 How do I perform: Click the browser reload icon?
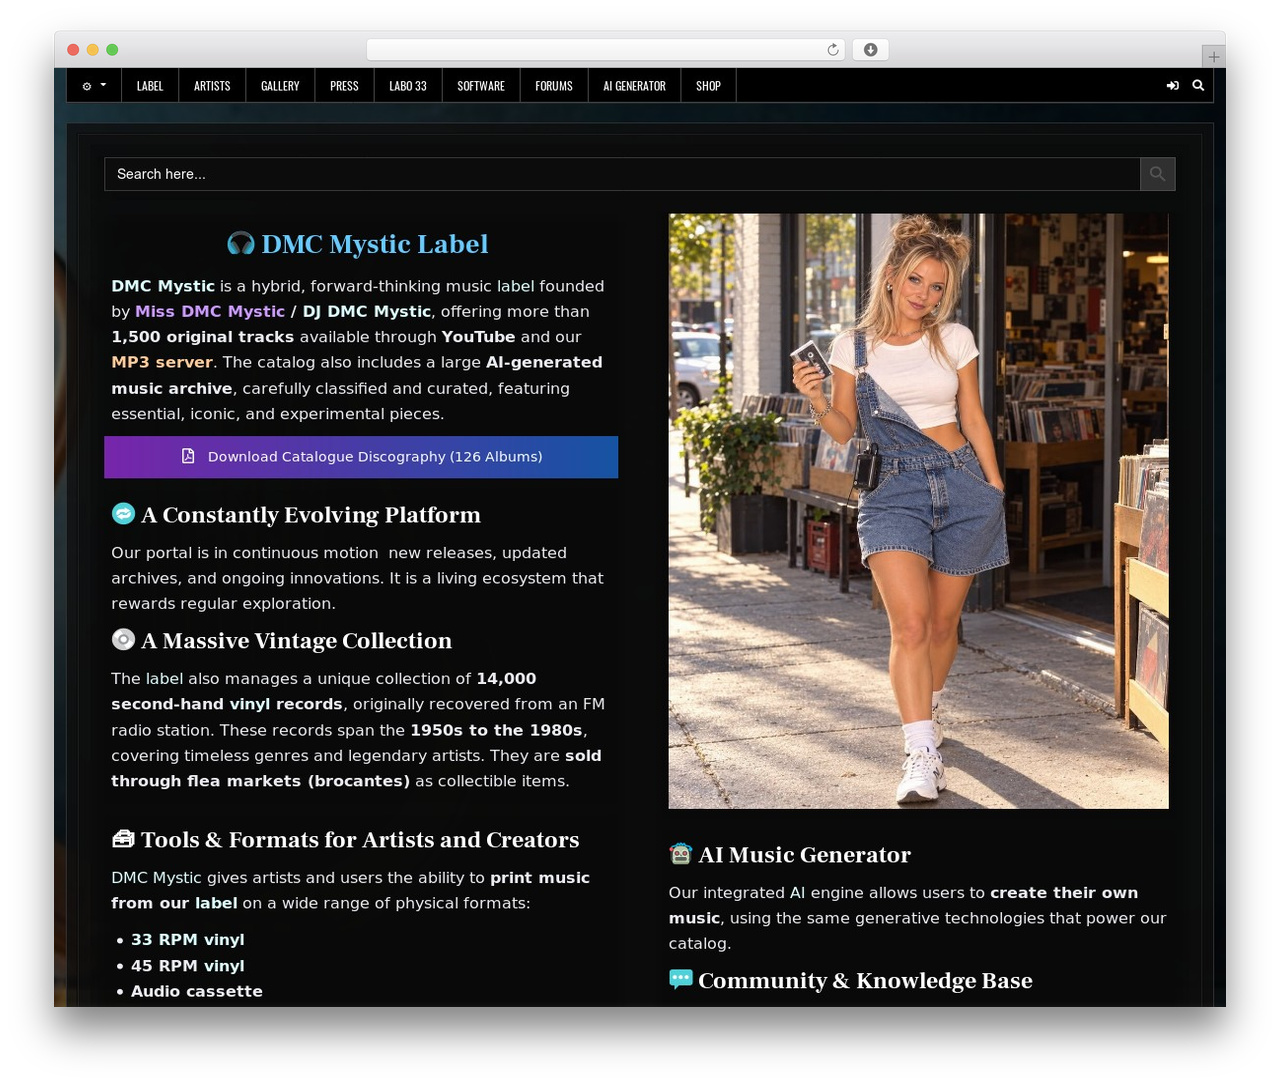click(x=833, y=50)
